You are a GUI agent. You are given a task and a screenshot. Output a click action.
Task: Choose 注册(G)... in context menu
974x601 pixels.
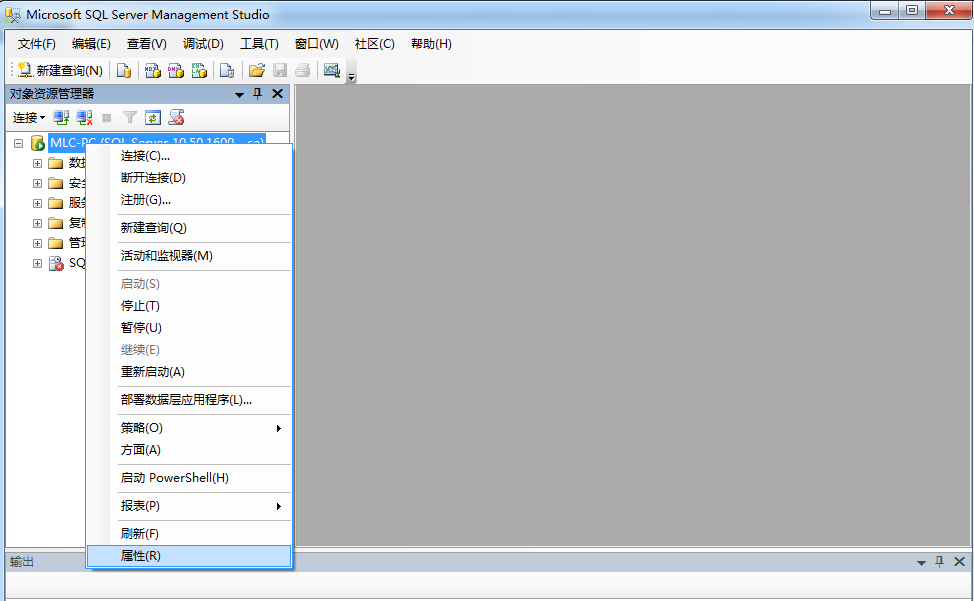(x=189, y=200)
